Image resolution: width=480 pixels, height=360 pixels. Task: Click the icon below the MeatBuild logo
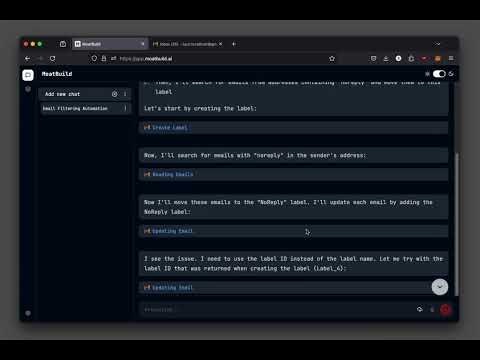click(28, 89)
